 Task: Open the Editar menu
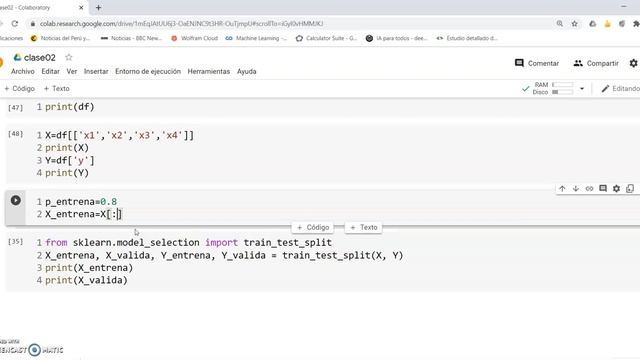coord(50,71)
